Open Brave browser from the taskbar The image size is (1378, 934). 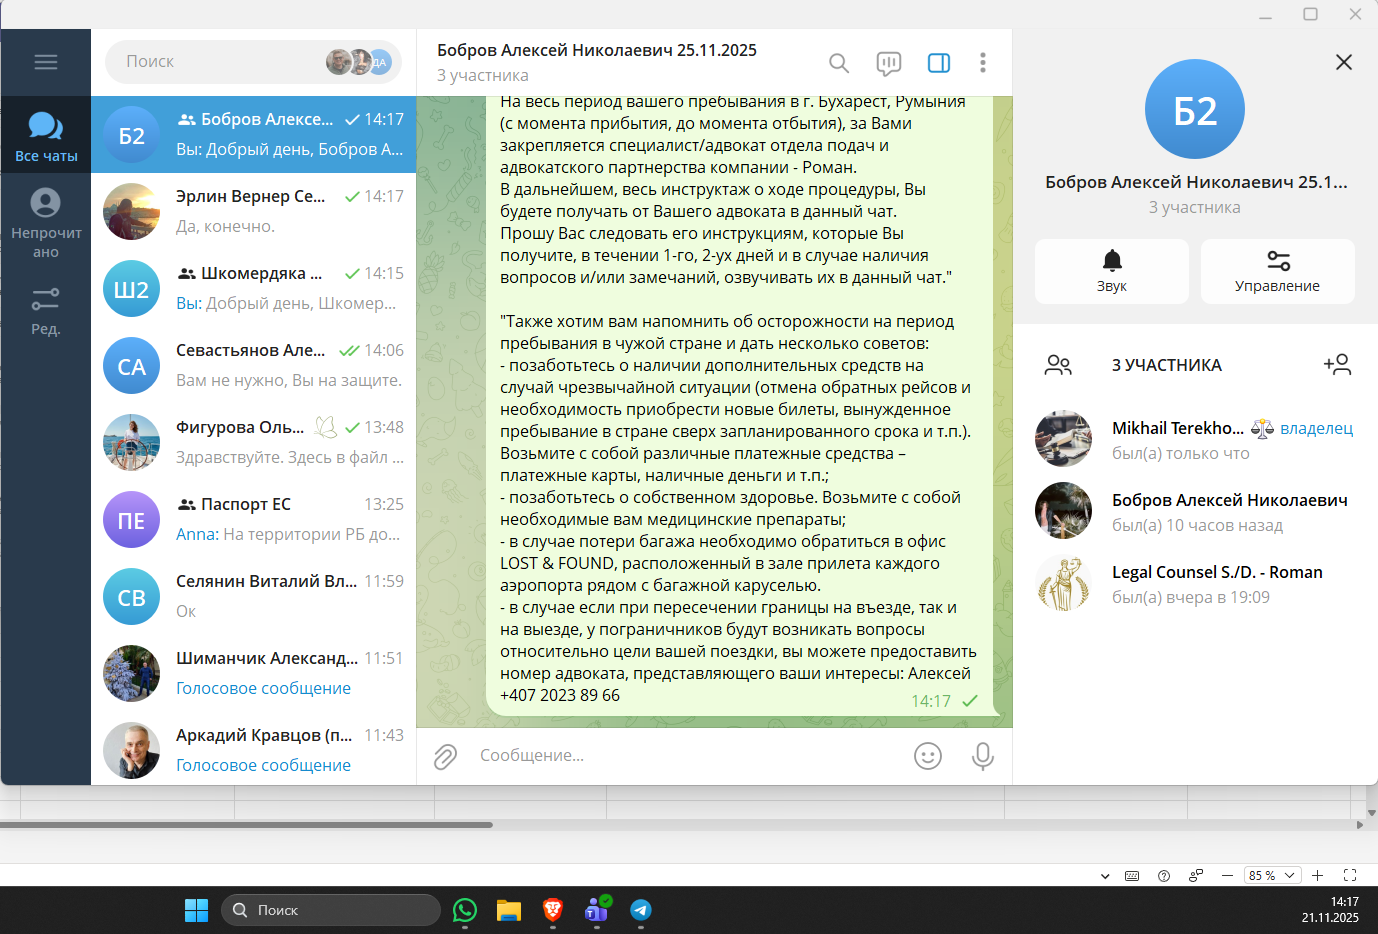tap(553, 910)
